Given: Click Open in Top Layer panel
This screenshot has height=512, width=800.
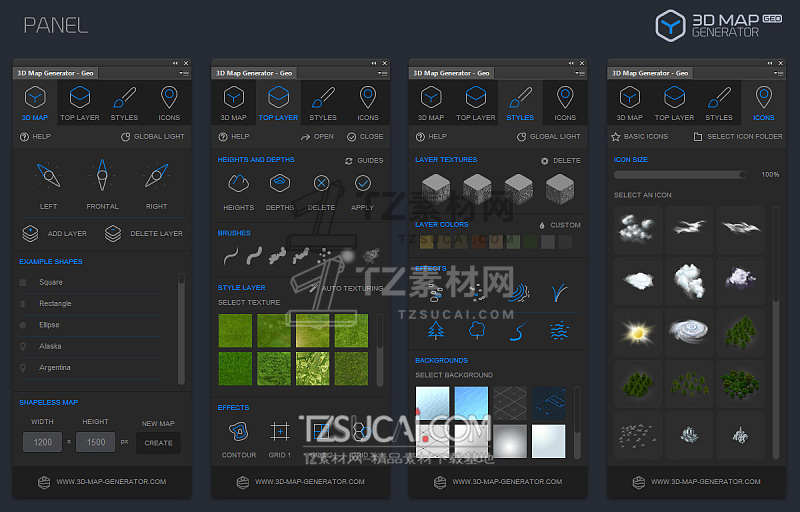Looking at the screenshot, I should (x=317, y=137).
